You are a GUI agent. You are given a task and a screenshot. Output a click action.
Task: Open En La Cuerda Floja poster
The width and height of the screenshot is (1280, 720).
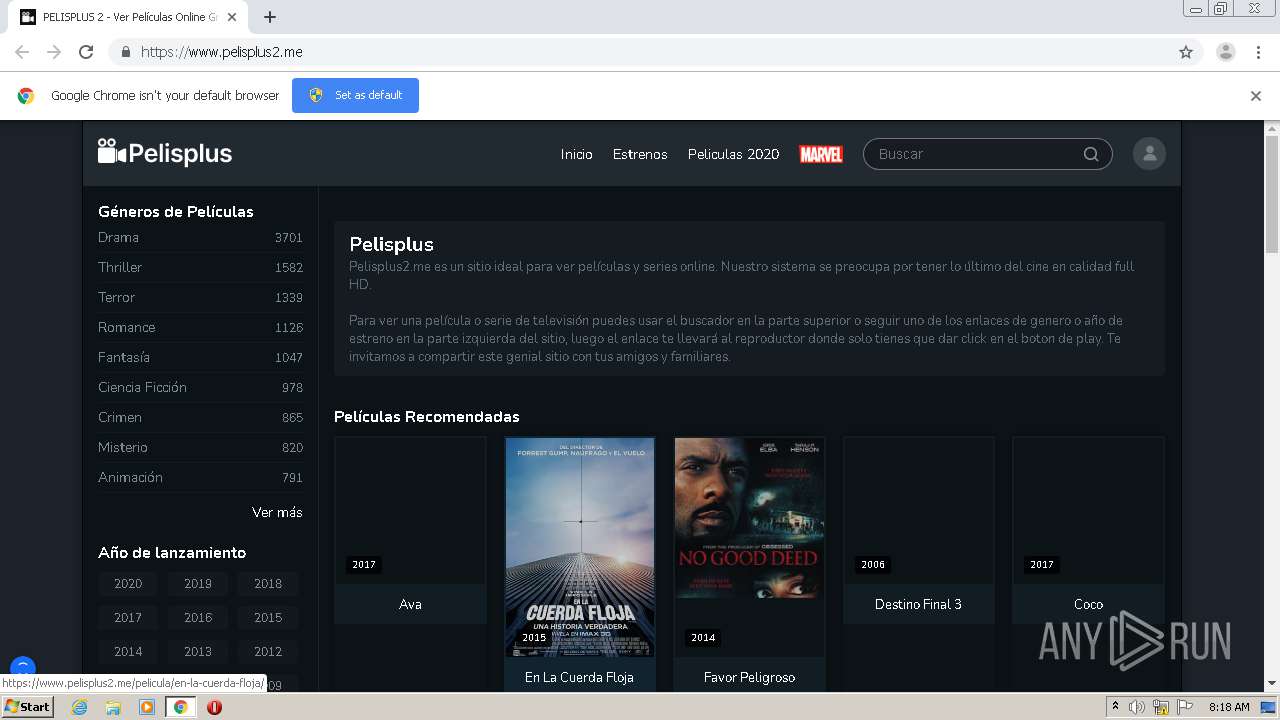tap(580, 547)
